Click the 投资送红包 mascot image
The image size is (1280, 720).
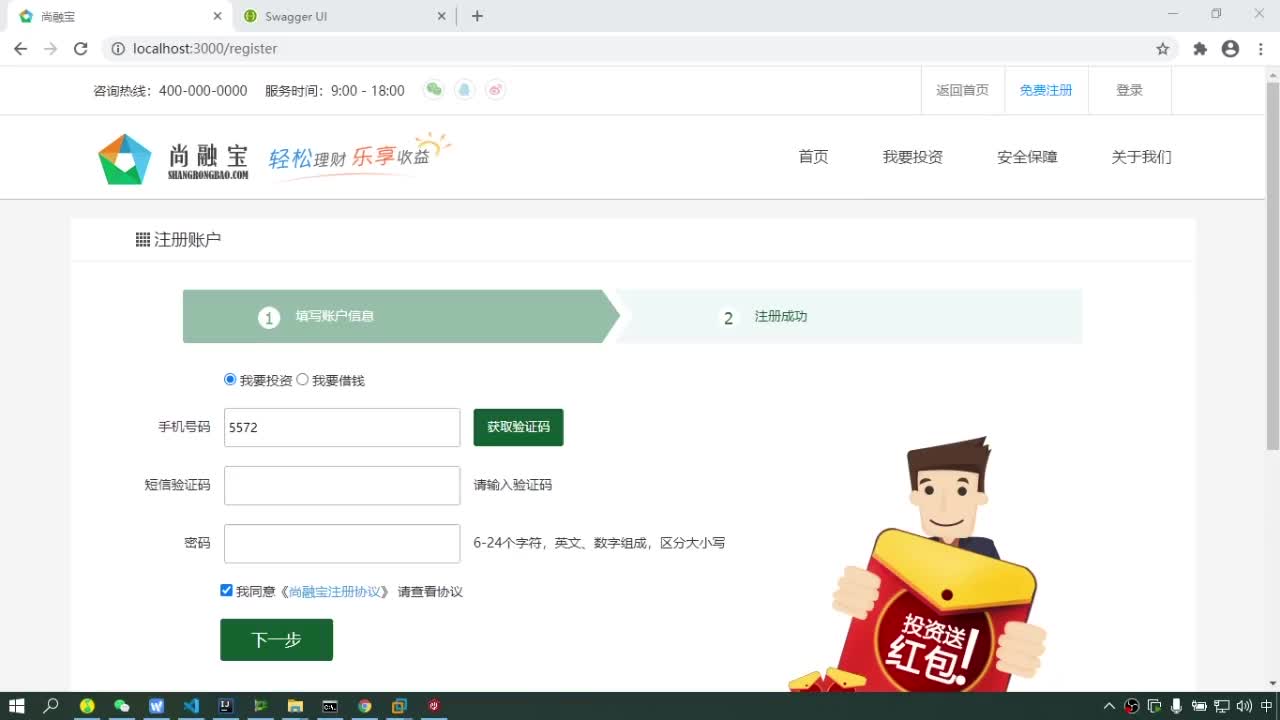click(918, 565)
